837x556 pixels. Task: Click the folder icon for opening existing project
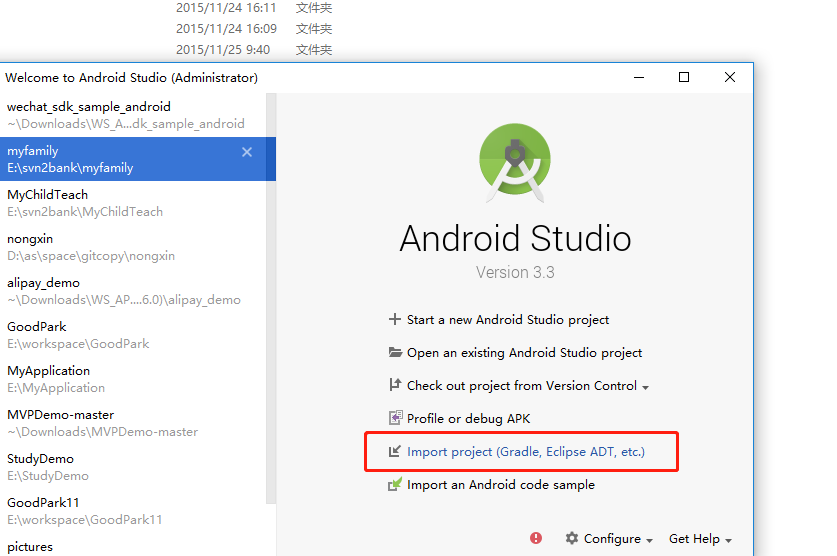pyautogui.click(x=395, y=352)
